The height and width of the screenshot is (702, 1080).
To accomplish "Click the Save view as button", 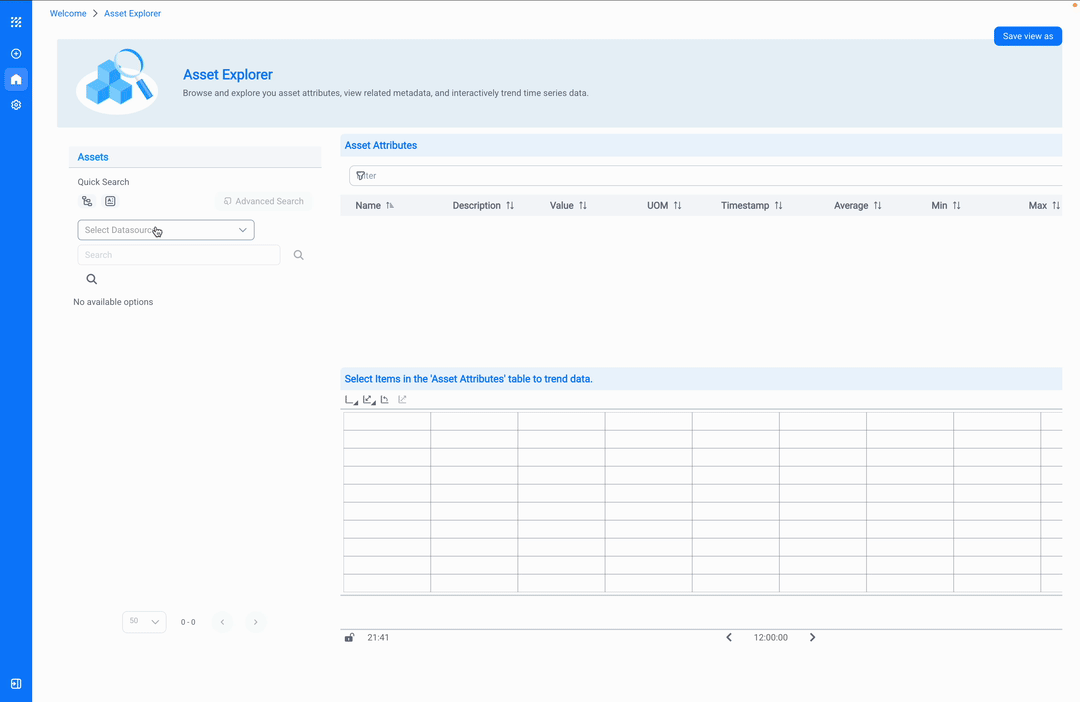I will [x=1027, y=35].
